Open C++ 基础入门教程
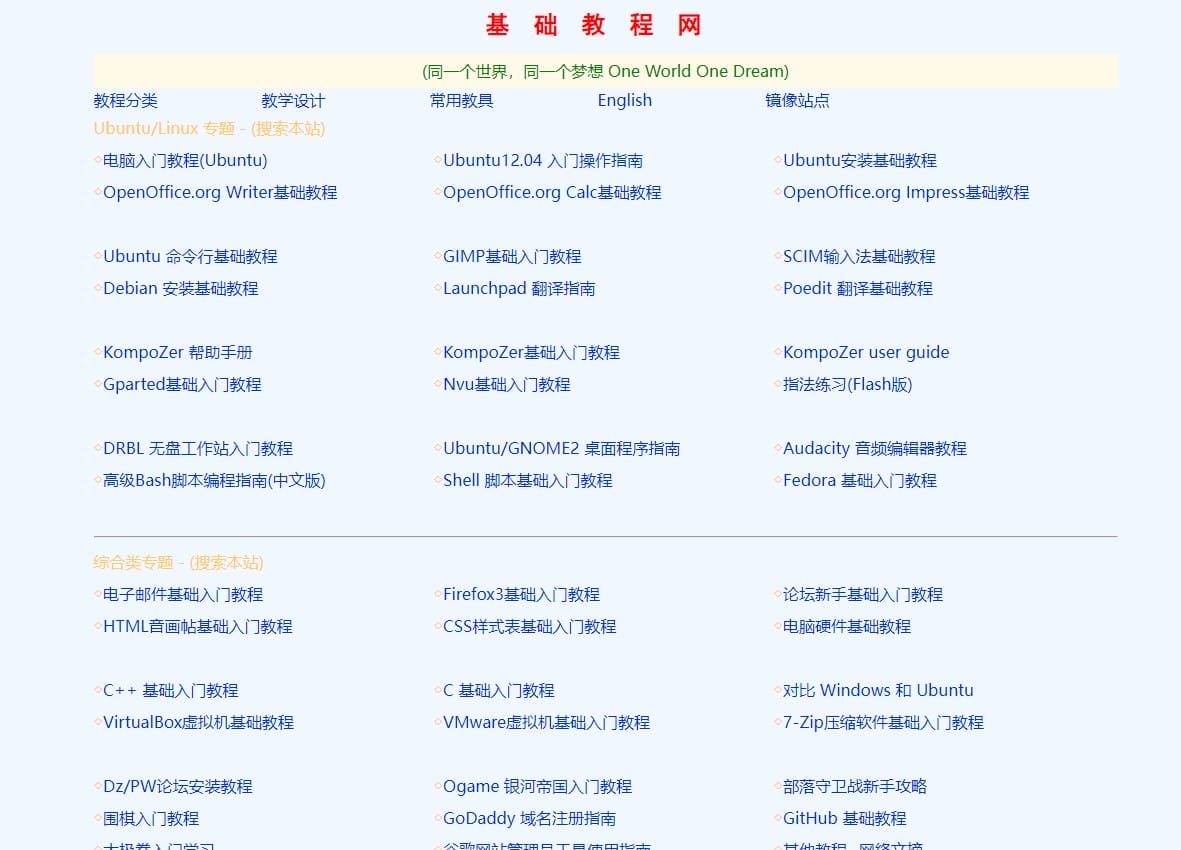This screenshot has height=850, width=1181. point(171,690)
